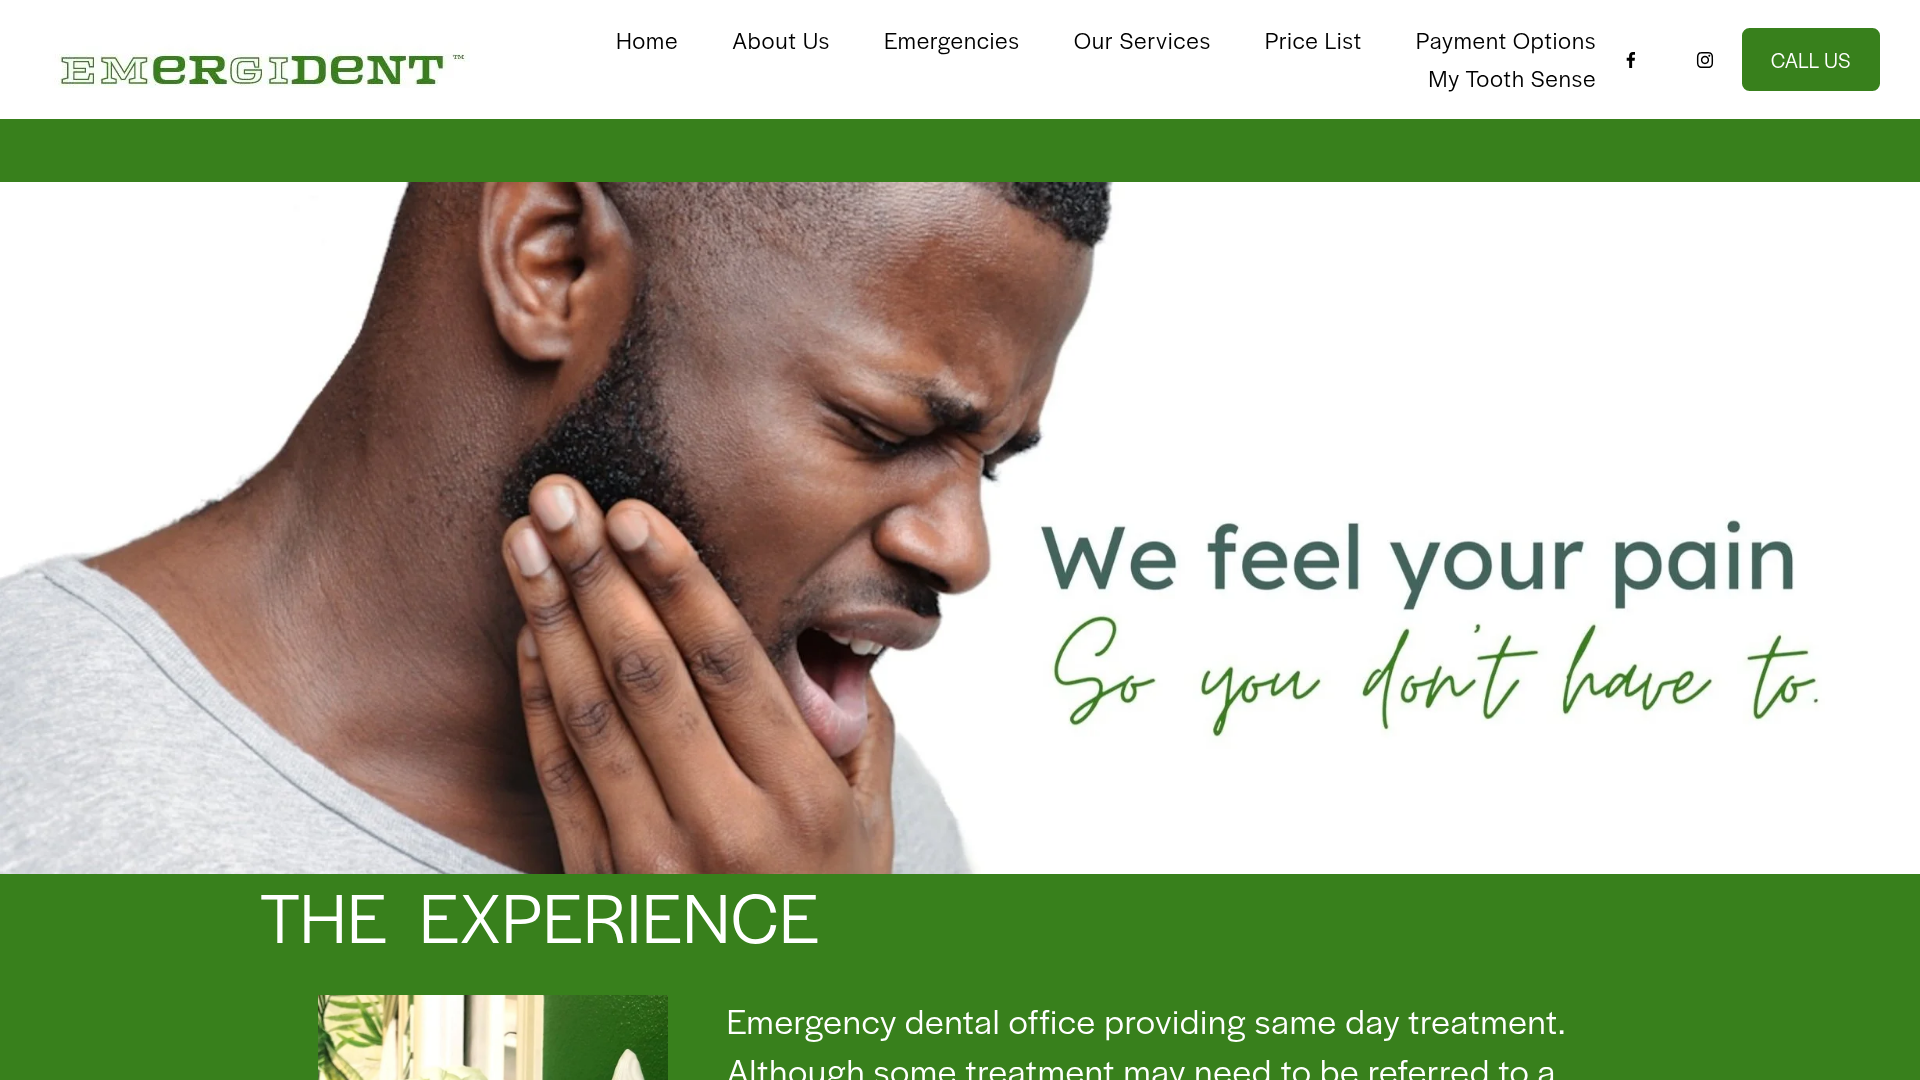The image size is (1920, 1080).
Task: Open the Facebook page icon
Action: pyautogui.click(x=1630, y=60)
